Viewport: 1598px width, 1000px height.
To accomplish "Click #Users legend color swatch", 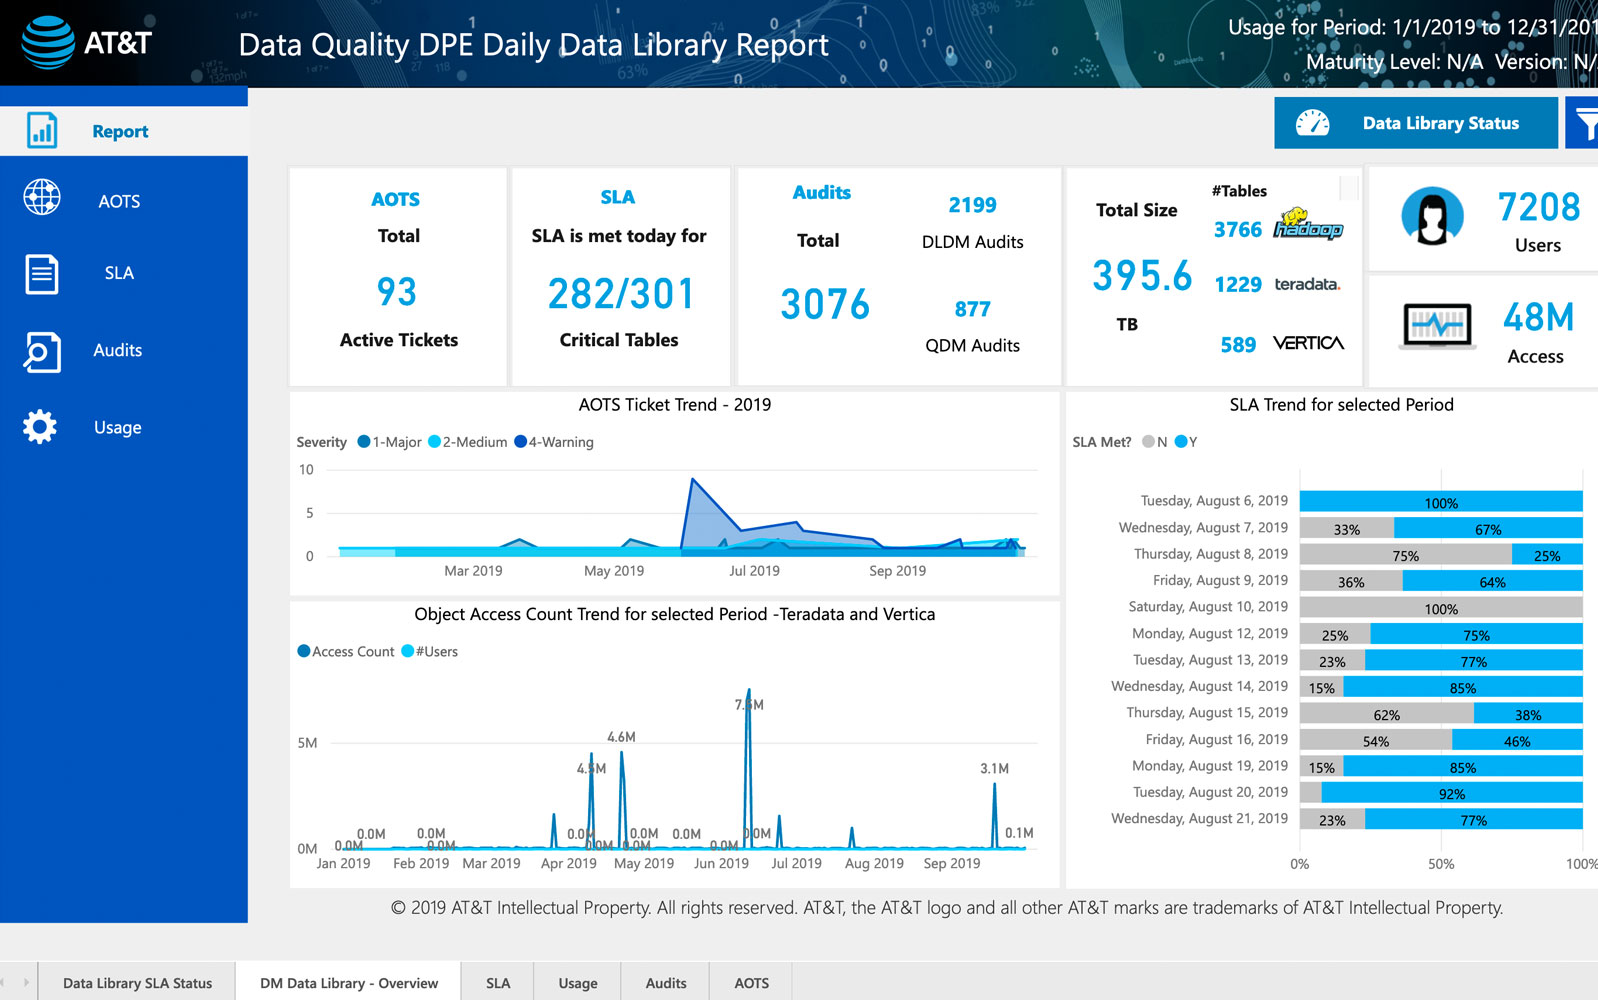I will (x=407, y=651).
